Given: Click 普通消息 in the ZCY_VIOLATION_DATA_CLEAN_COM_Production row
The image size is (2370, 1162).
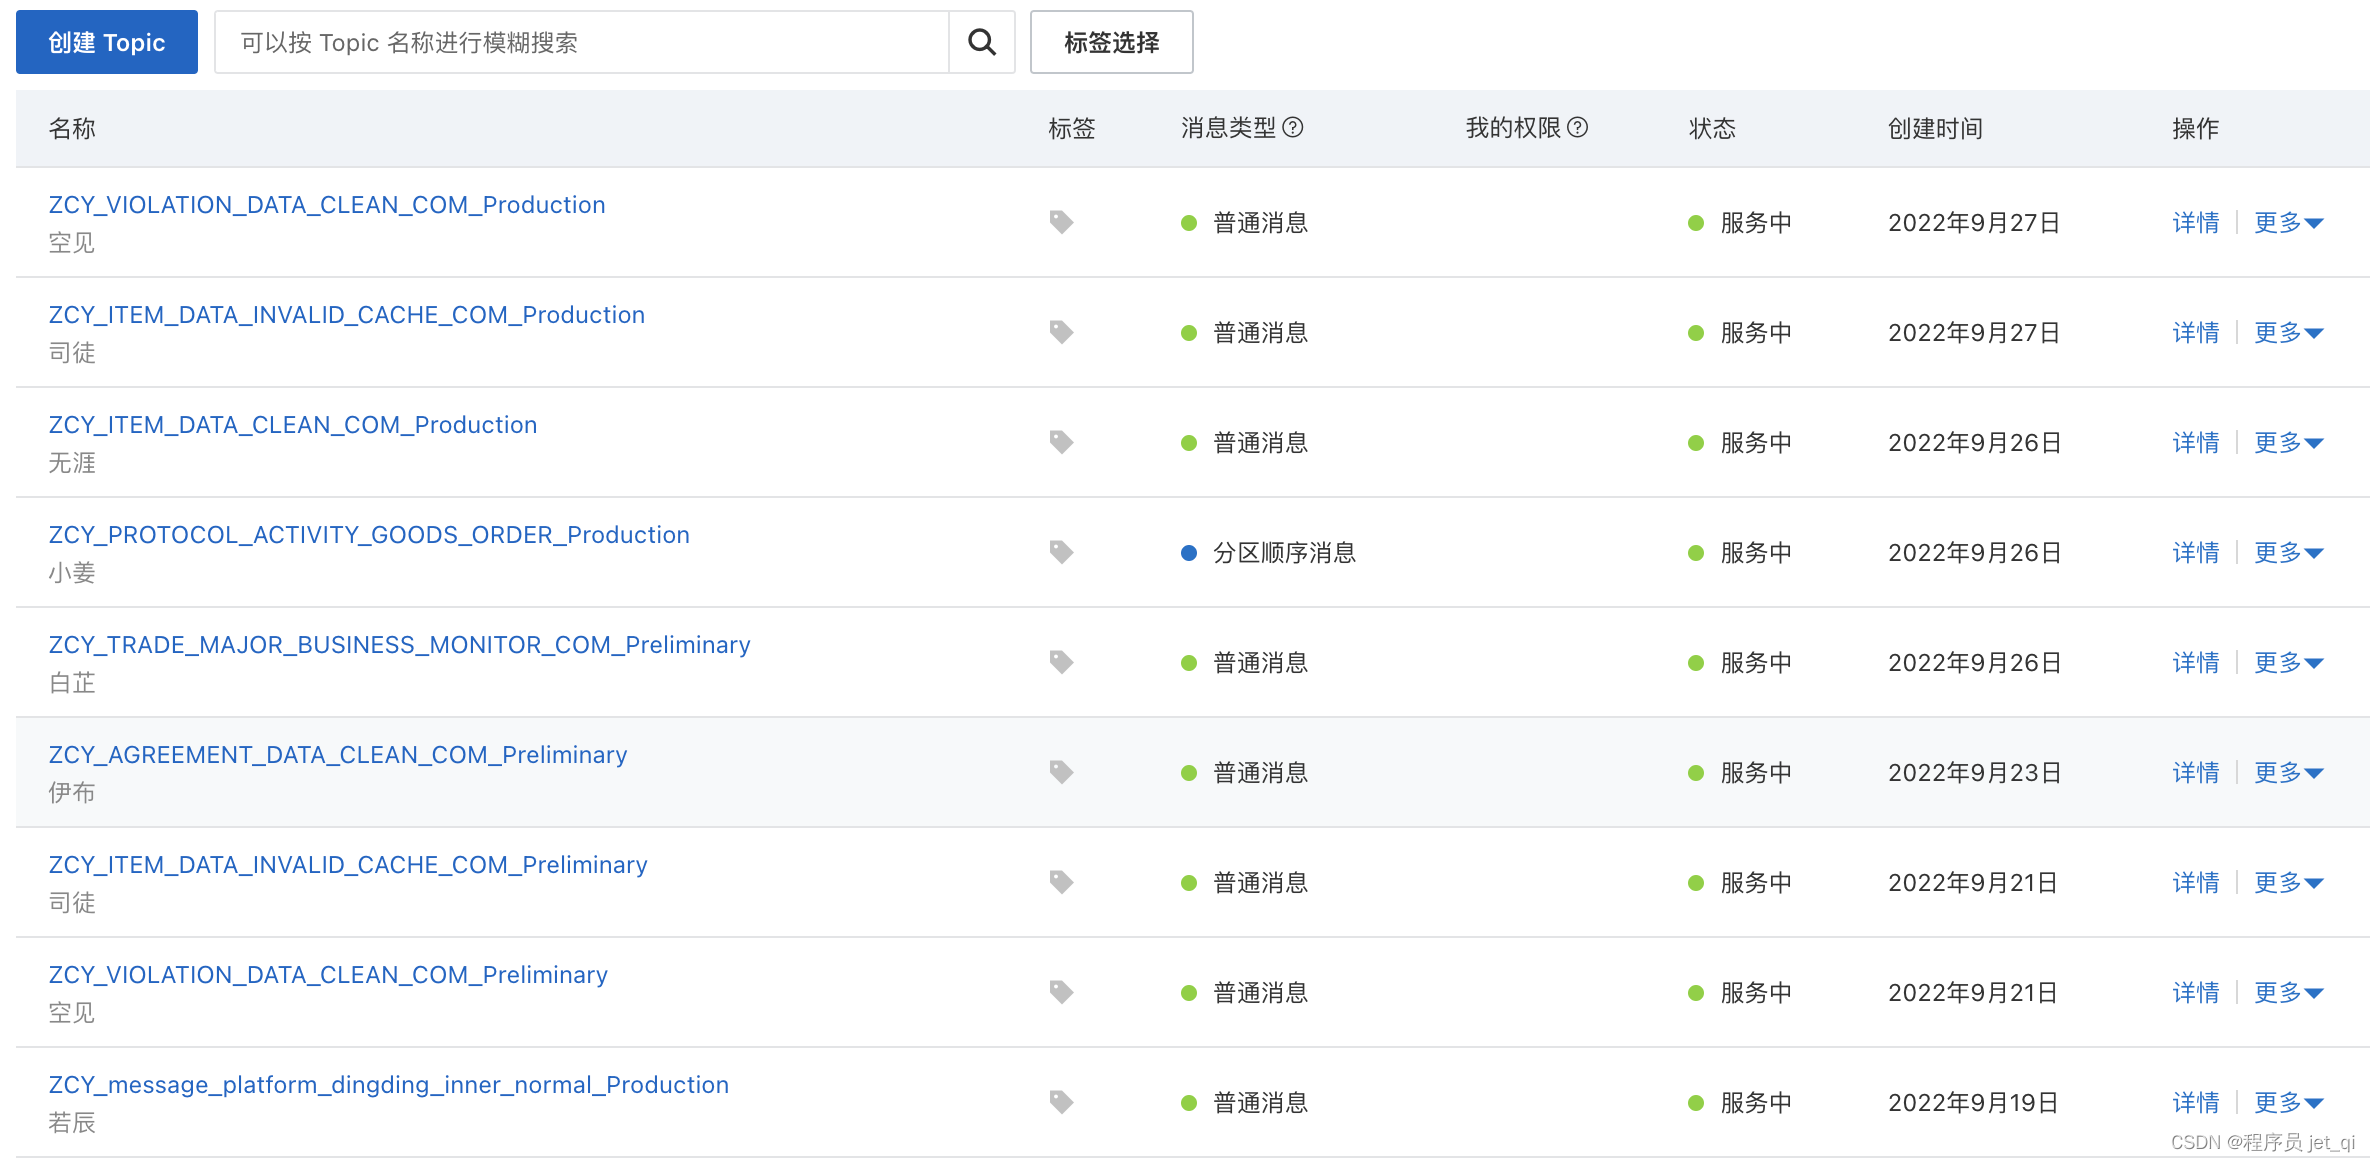Looking at the screenshot, I should (1261, 223).
